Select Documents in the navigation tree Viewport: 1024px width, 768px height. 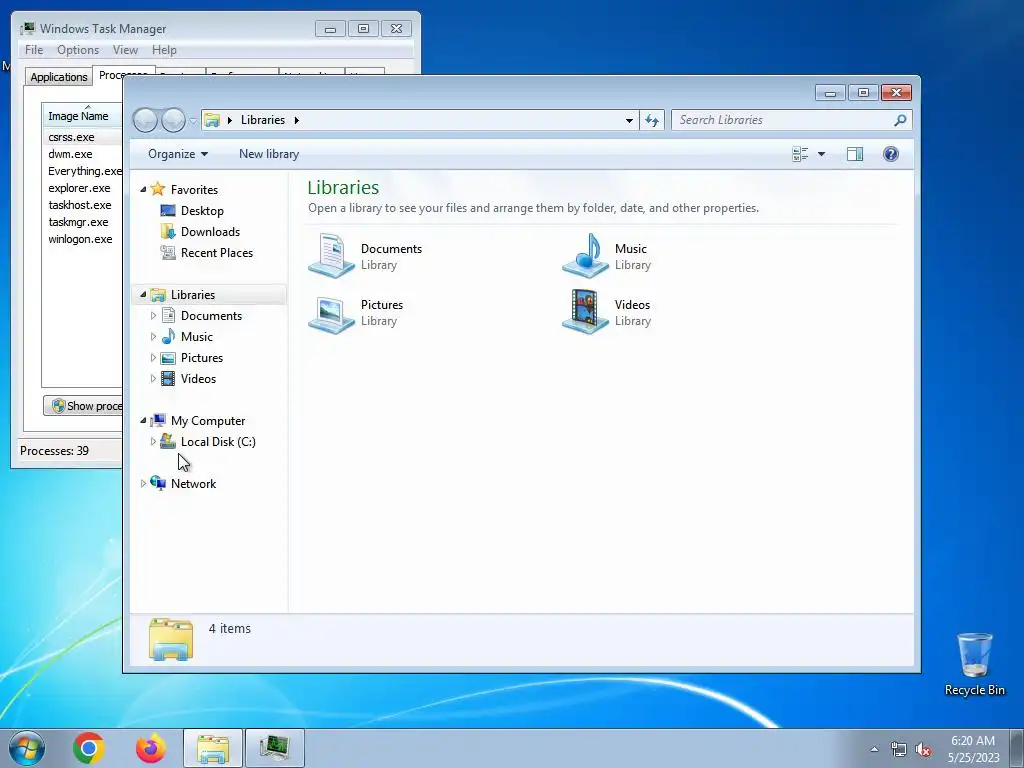click(x=211, y=316)
